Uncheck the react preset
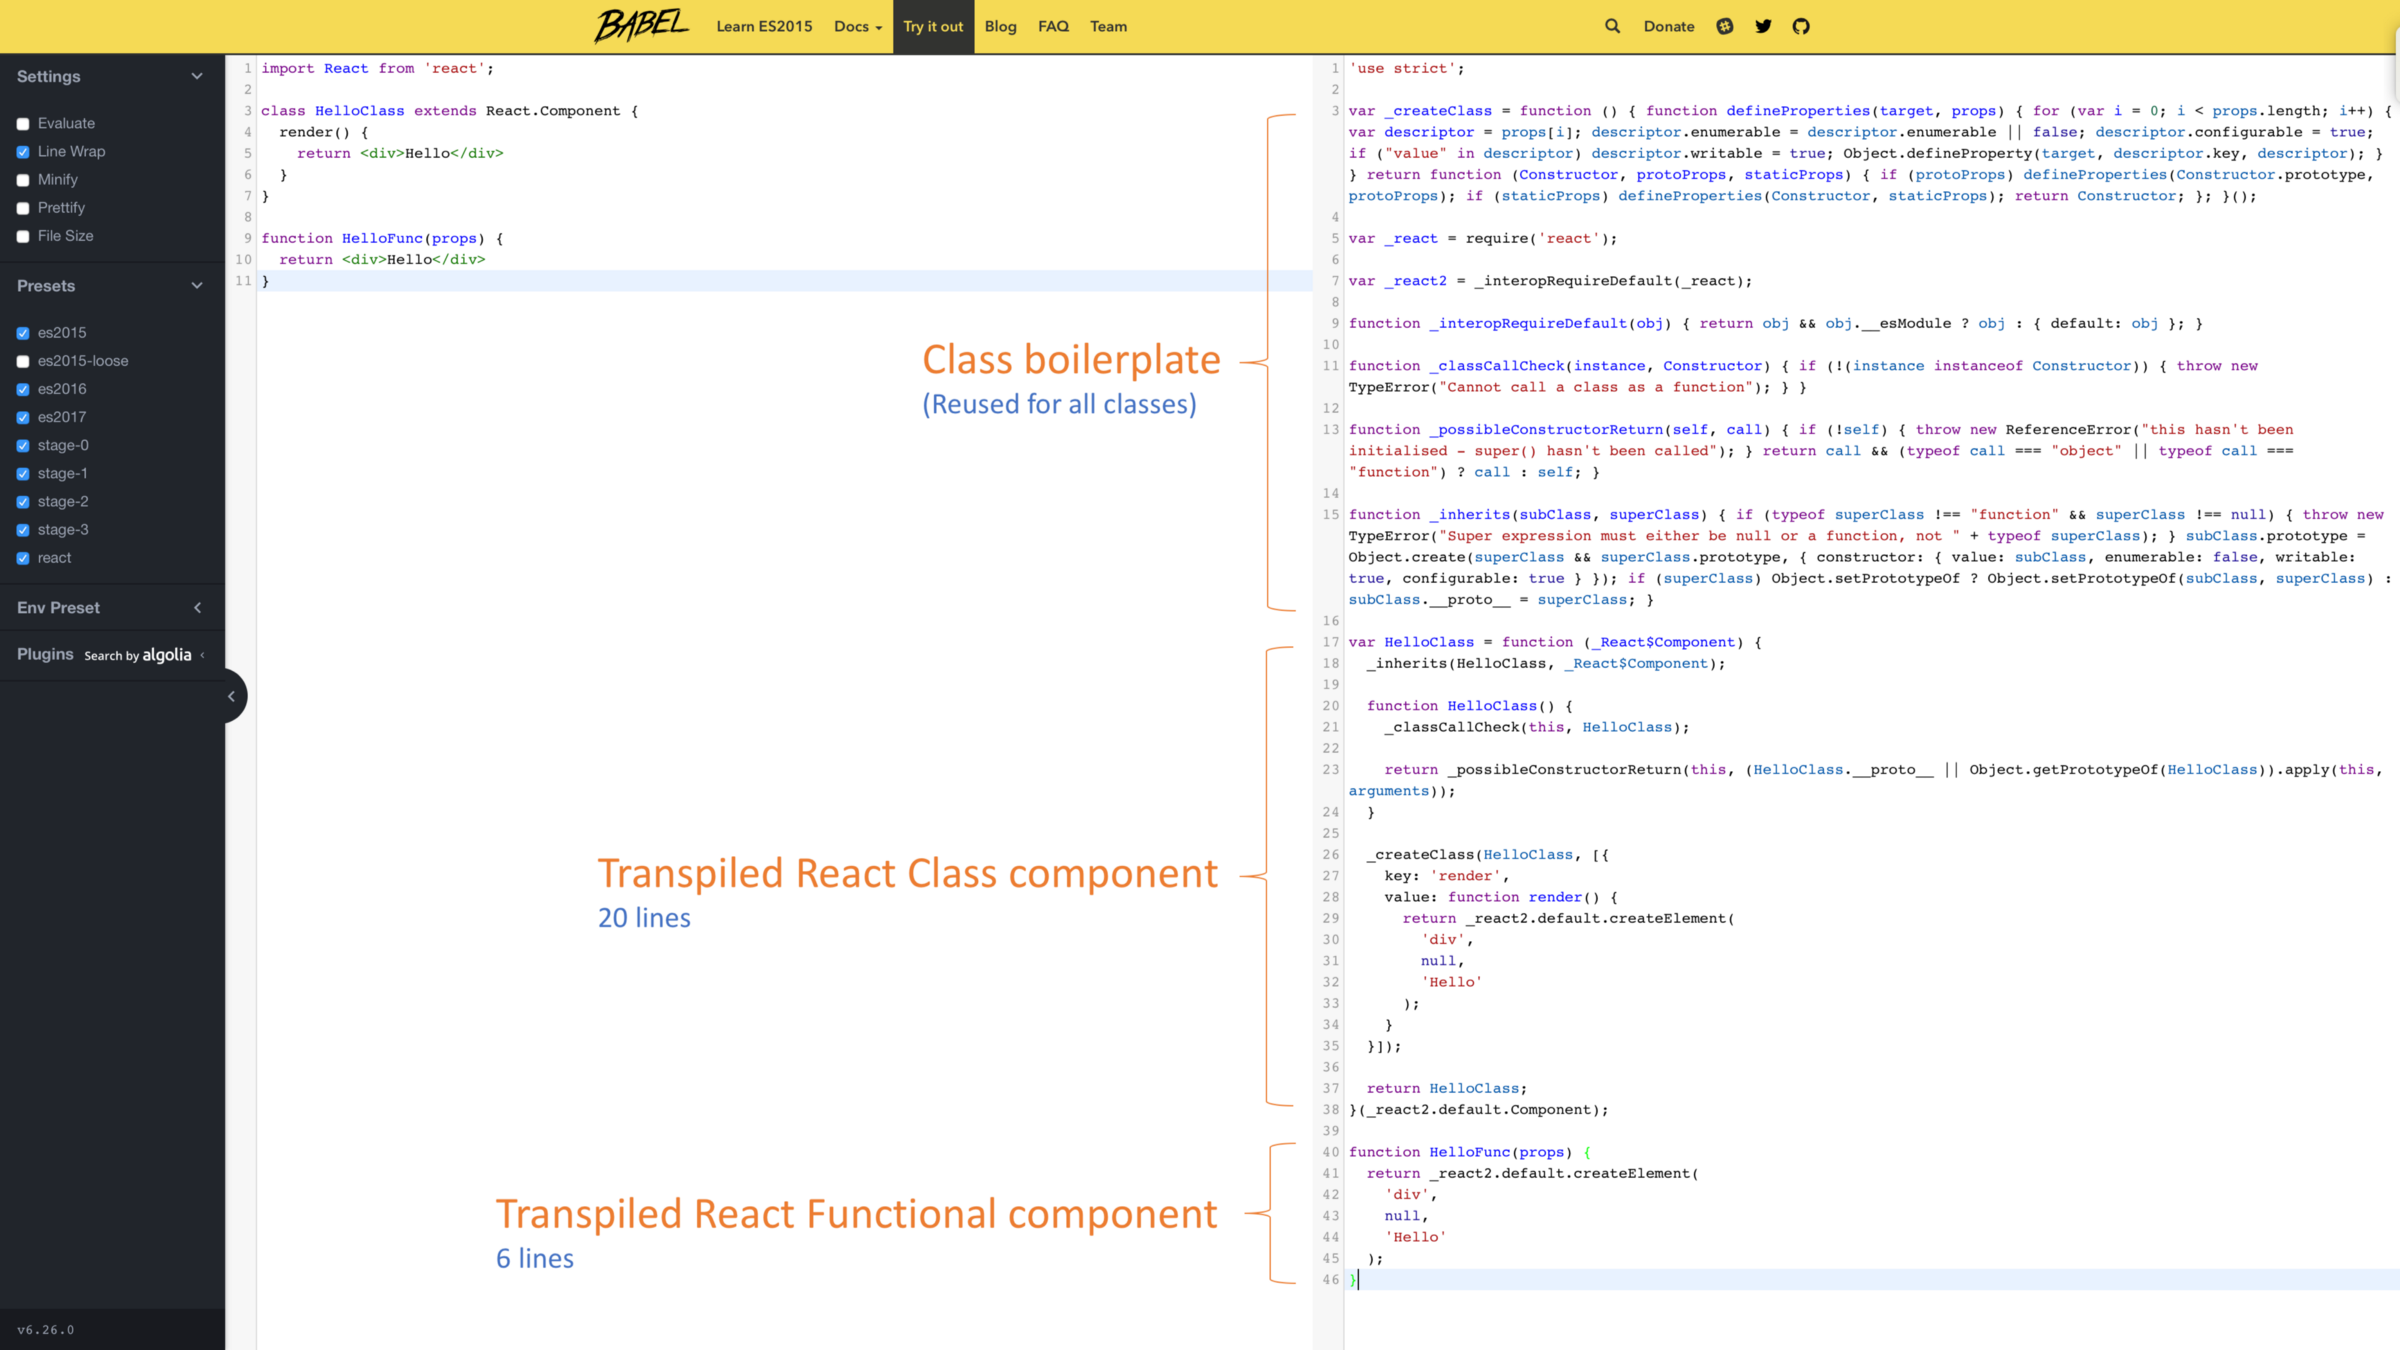This screenshot has width=2400, height=1350. pyautogui.click(x=23, y=558)
